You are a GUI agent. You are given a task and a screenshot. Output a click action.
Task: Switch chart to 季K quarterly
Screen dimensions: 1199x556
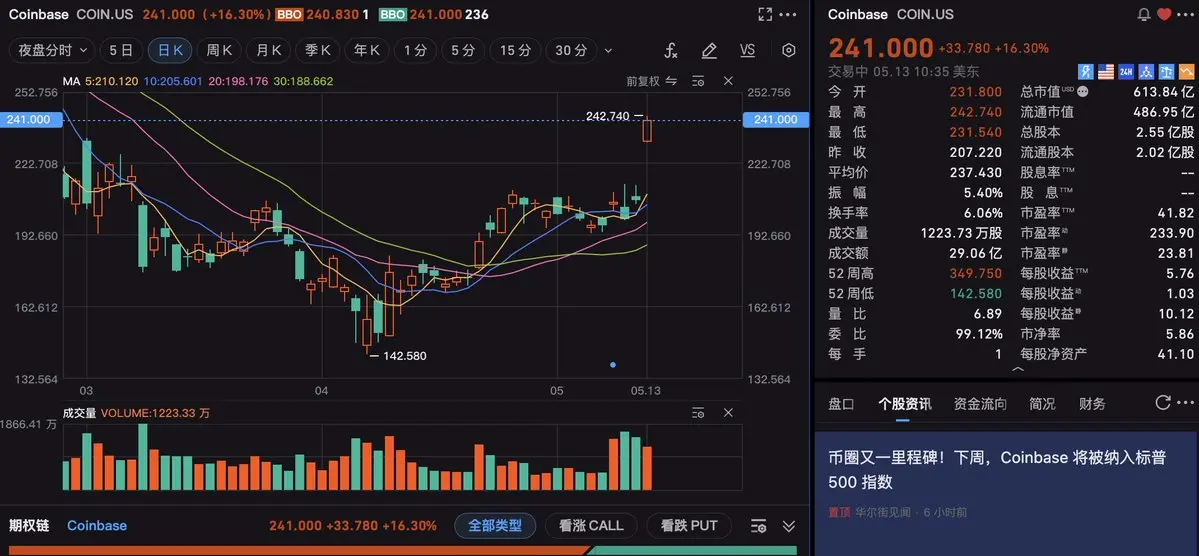coord(317,50)
